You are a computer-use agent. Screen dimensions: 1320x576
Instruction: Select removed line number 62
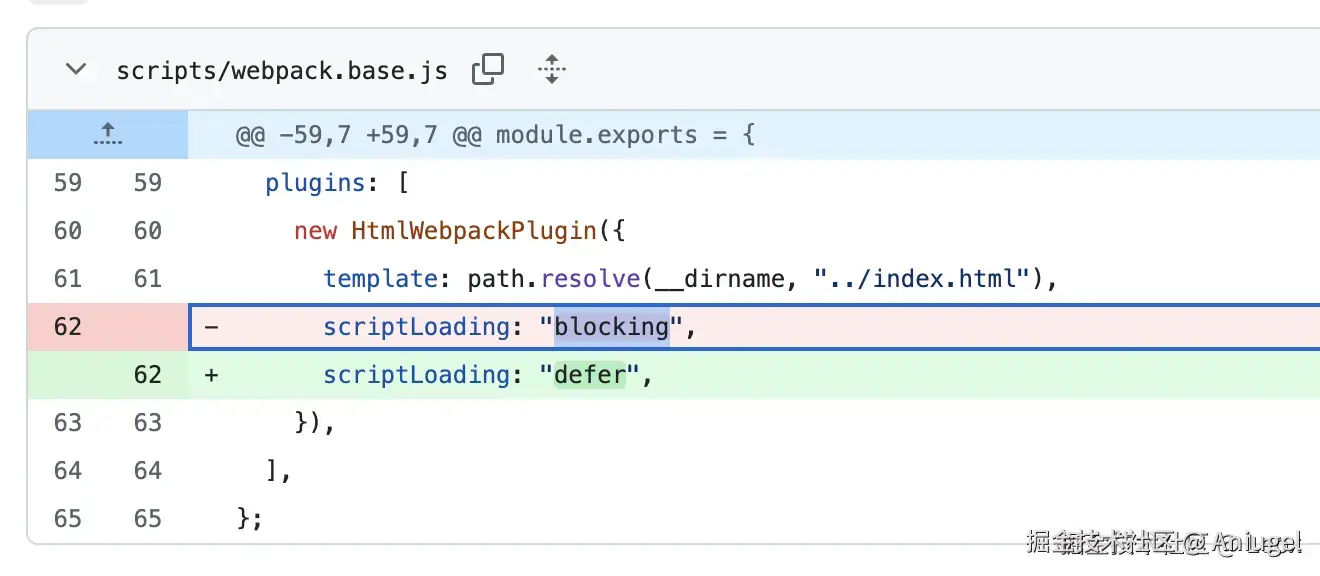(68, 327)
